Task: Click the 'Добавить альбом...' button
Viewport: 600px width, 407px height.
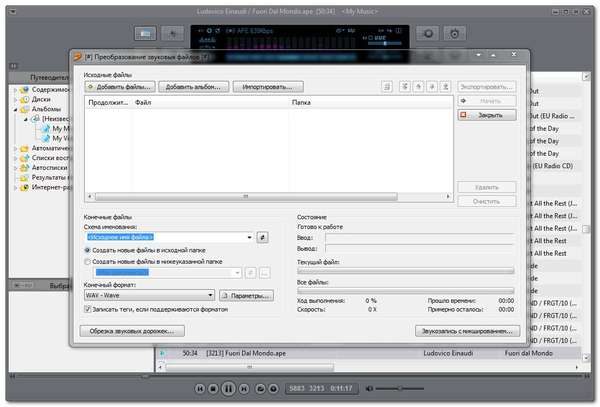Action: click(195, 87)
